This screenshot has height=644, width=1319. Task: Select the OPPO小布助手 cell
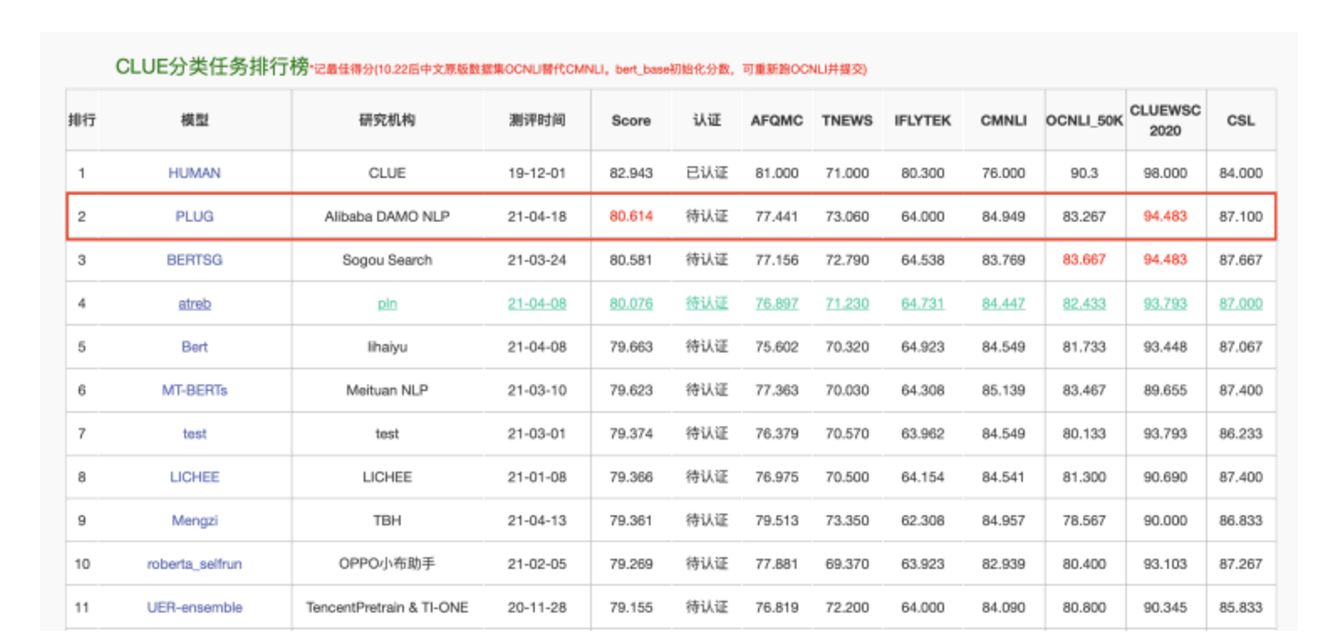tap(387, 564)
